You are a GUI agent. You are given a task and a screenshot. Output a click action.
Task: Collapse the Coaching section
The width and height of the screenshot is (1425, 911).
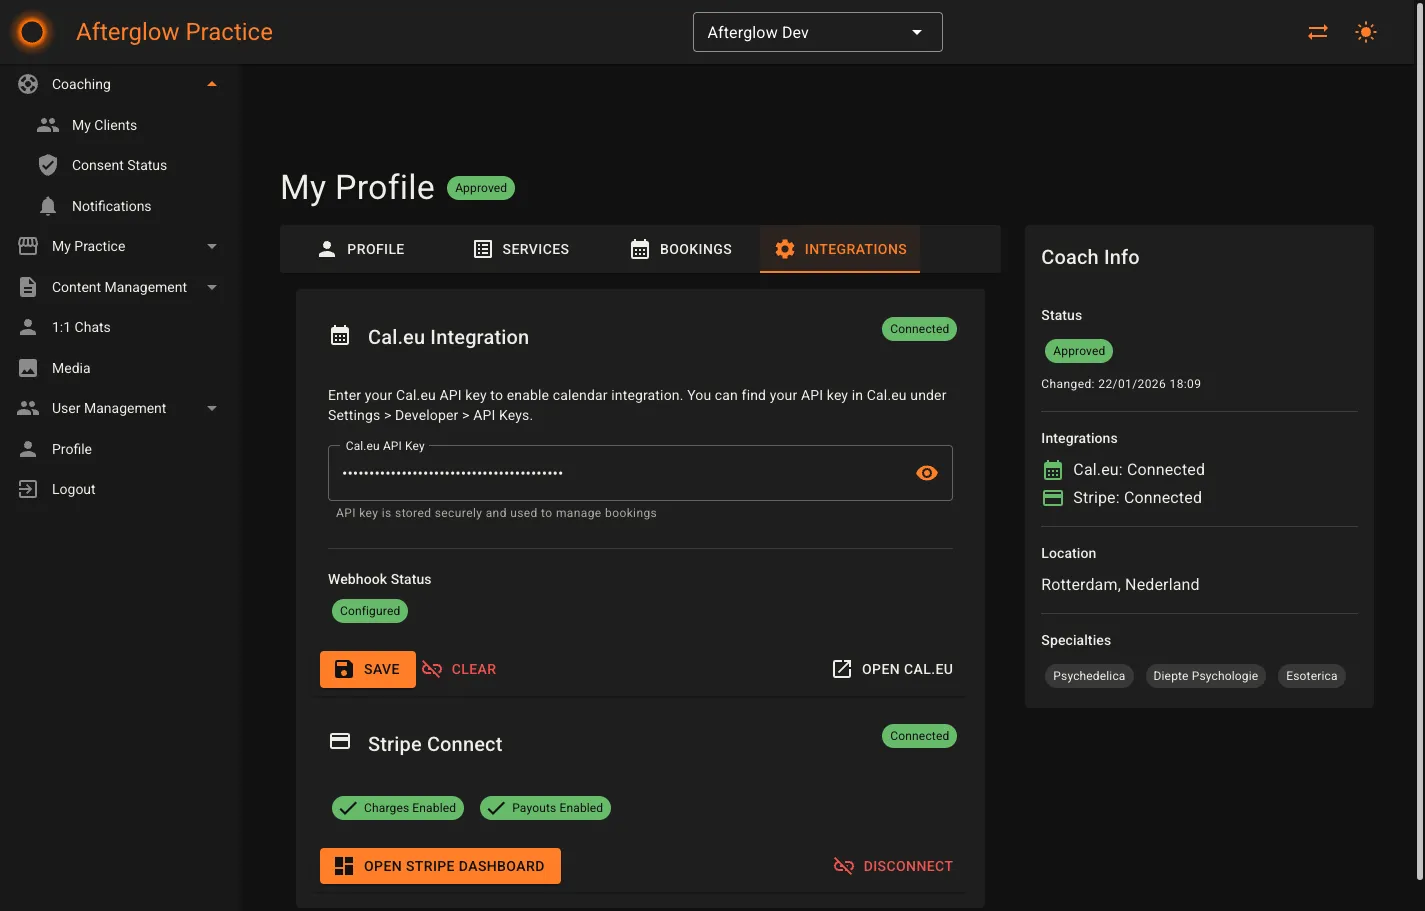[x=211, y=84]
